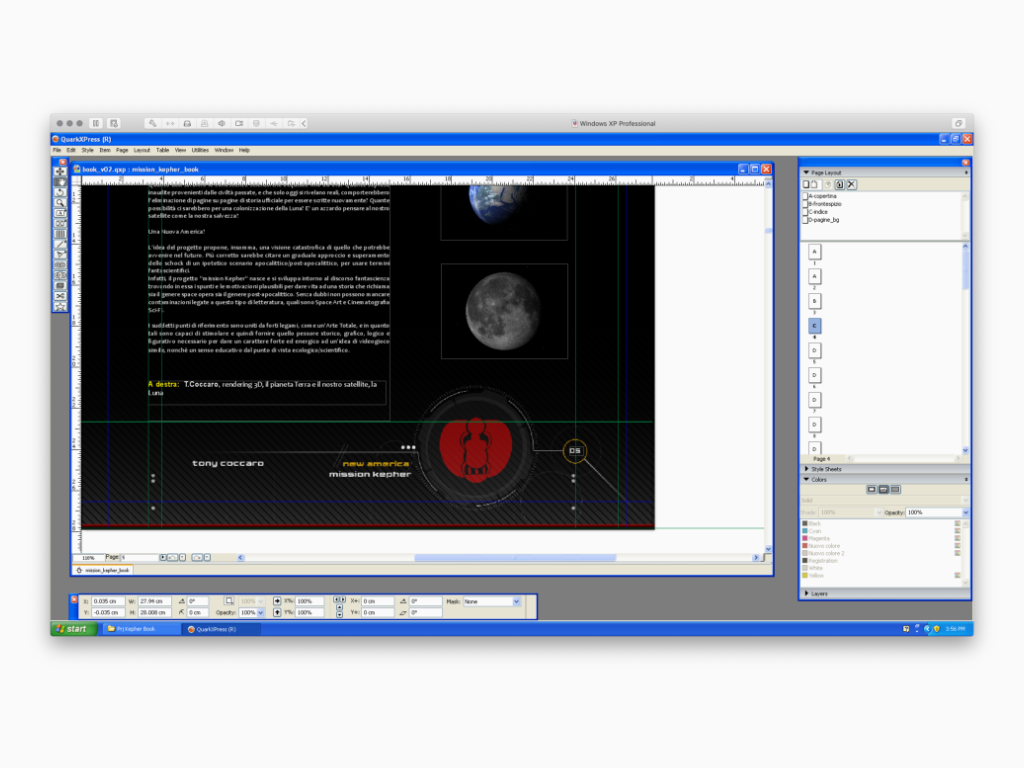
Task: Select the Rotation tool
Action: point(60,192)
